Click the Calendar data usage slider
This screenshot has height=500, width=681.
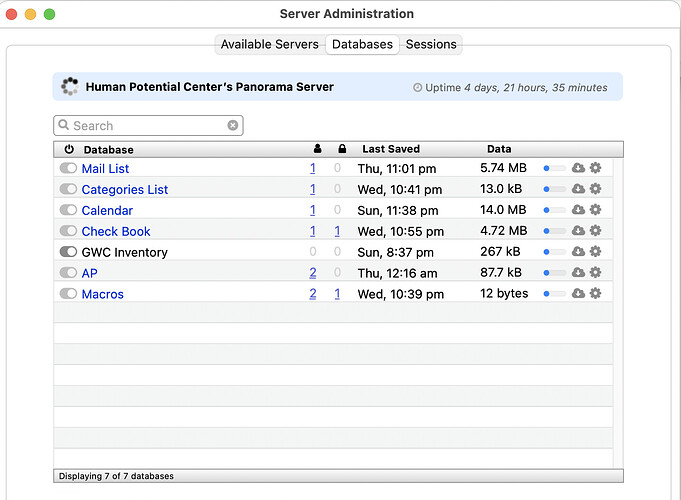click(554, 210)
